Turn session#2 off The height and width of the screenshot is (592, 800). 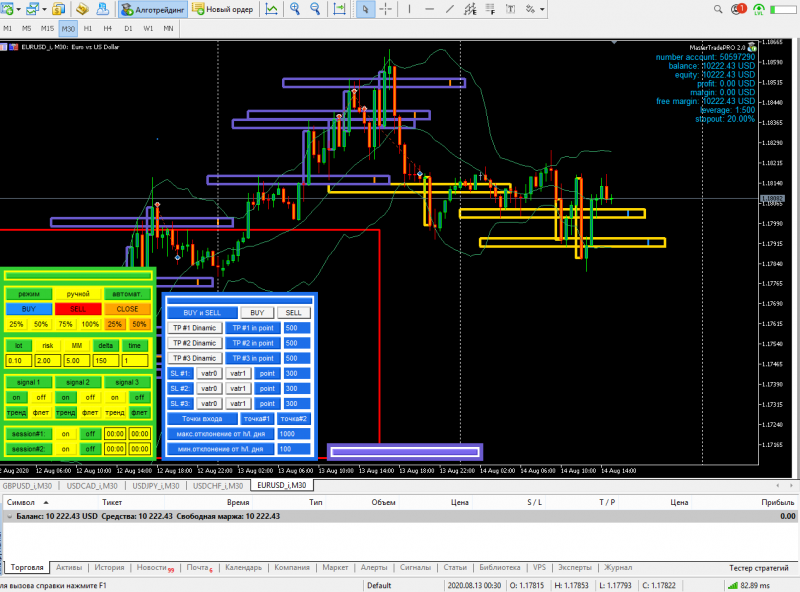point(90,449)
